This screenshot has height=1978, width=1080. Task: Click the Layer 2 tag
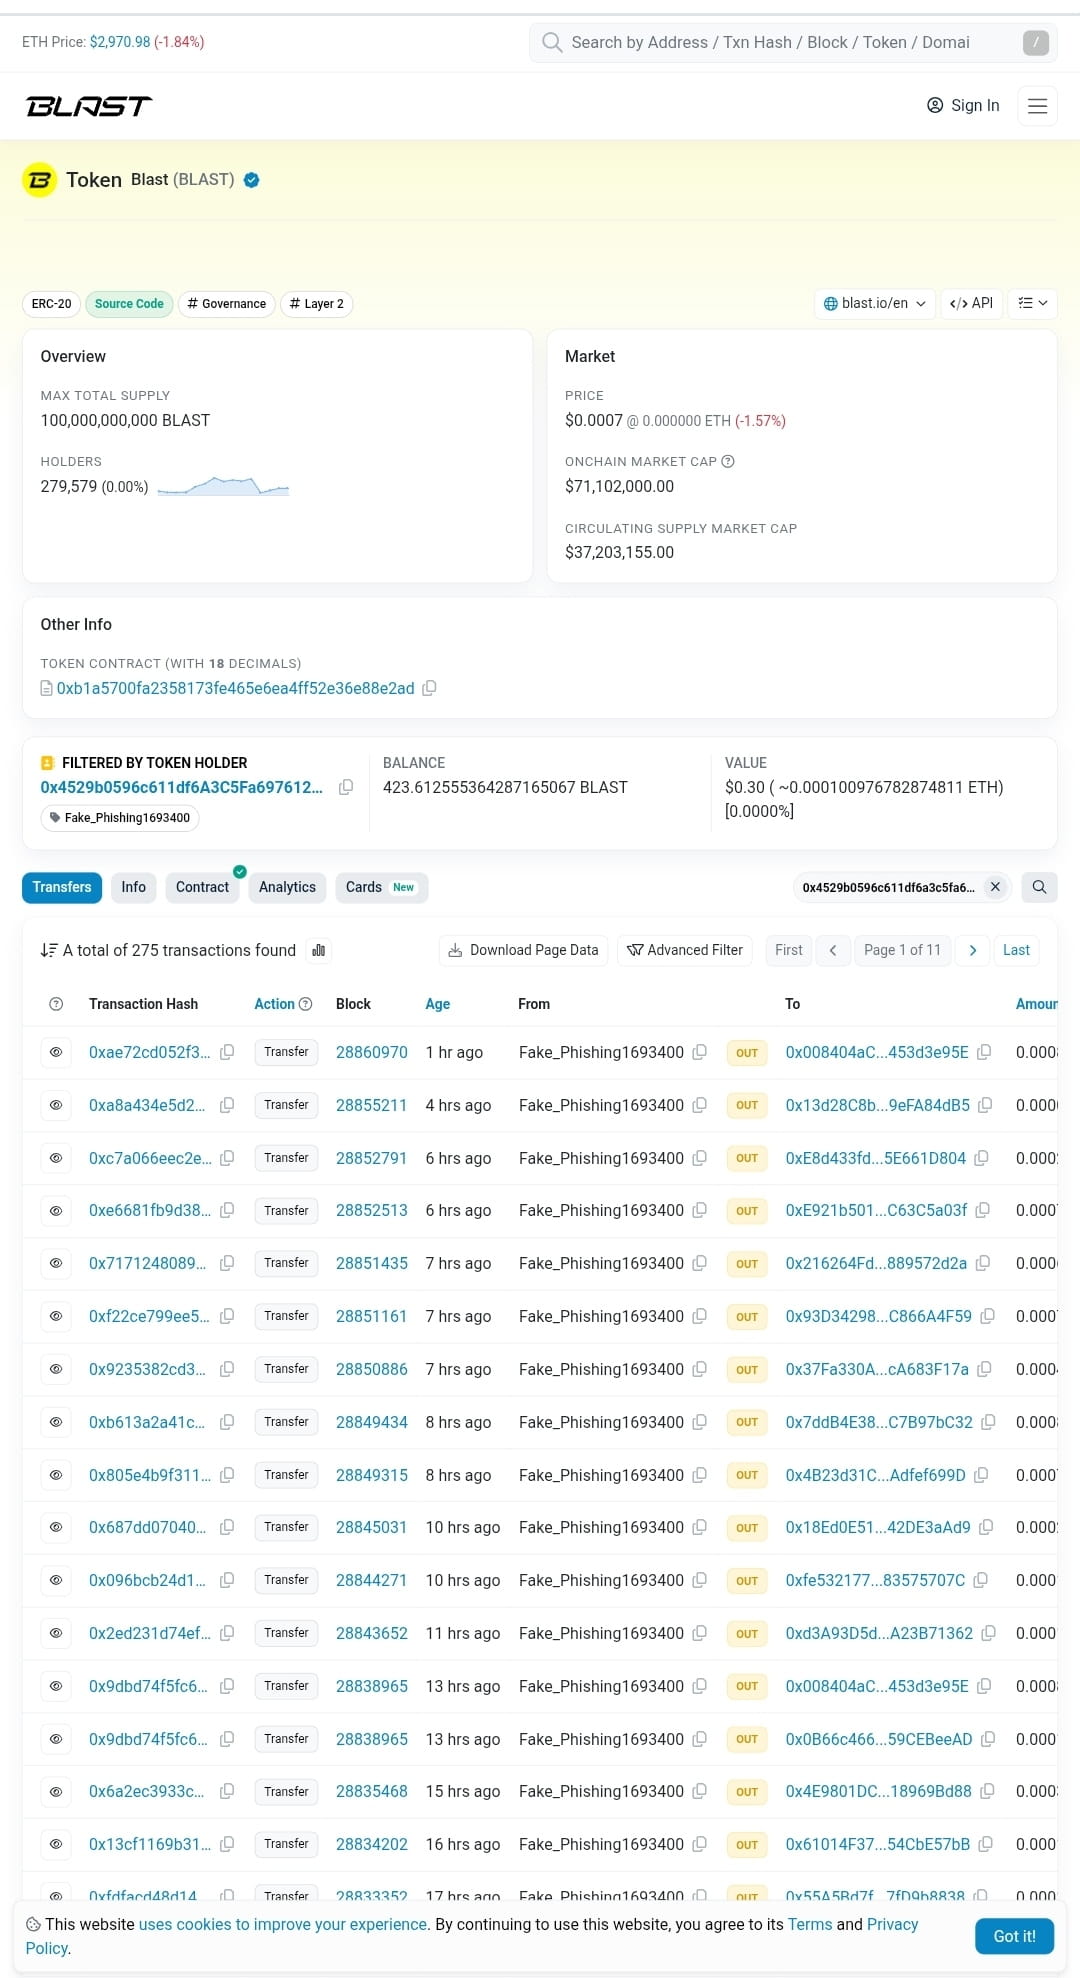pyautogui.click(x=316, y=304)
